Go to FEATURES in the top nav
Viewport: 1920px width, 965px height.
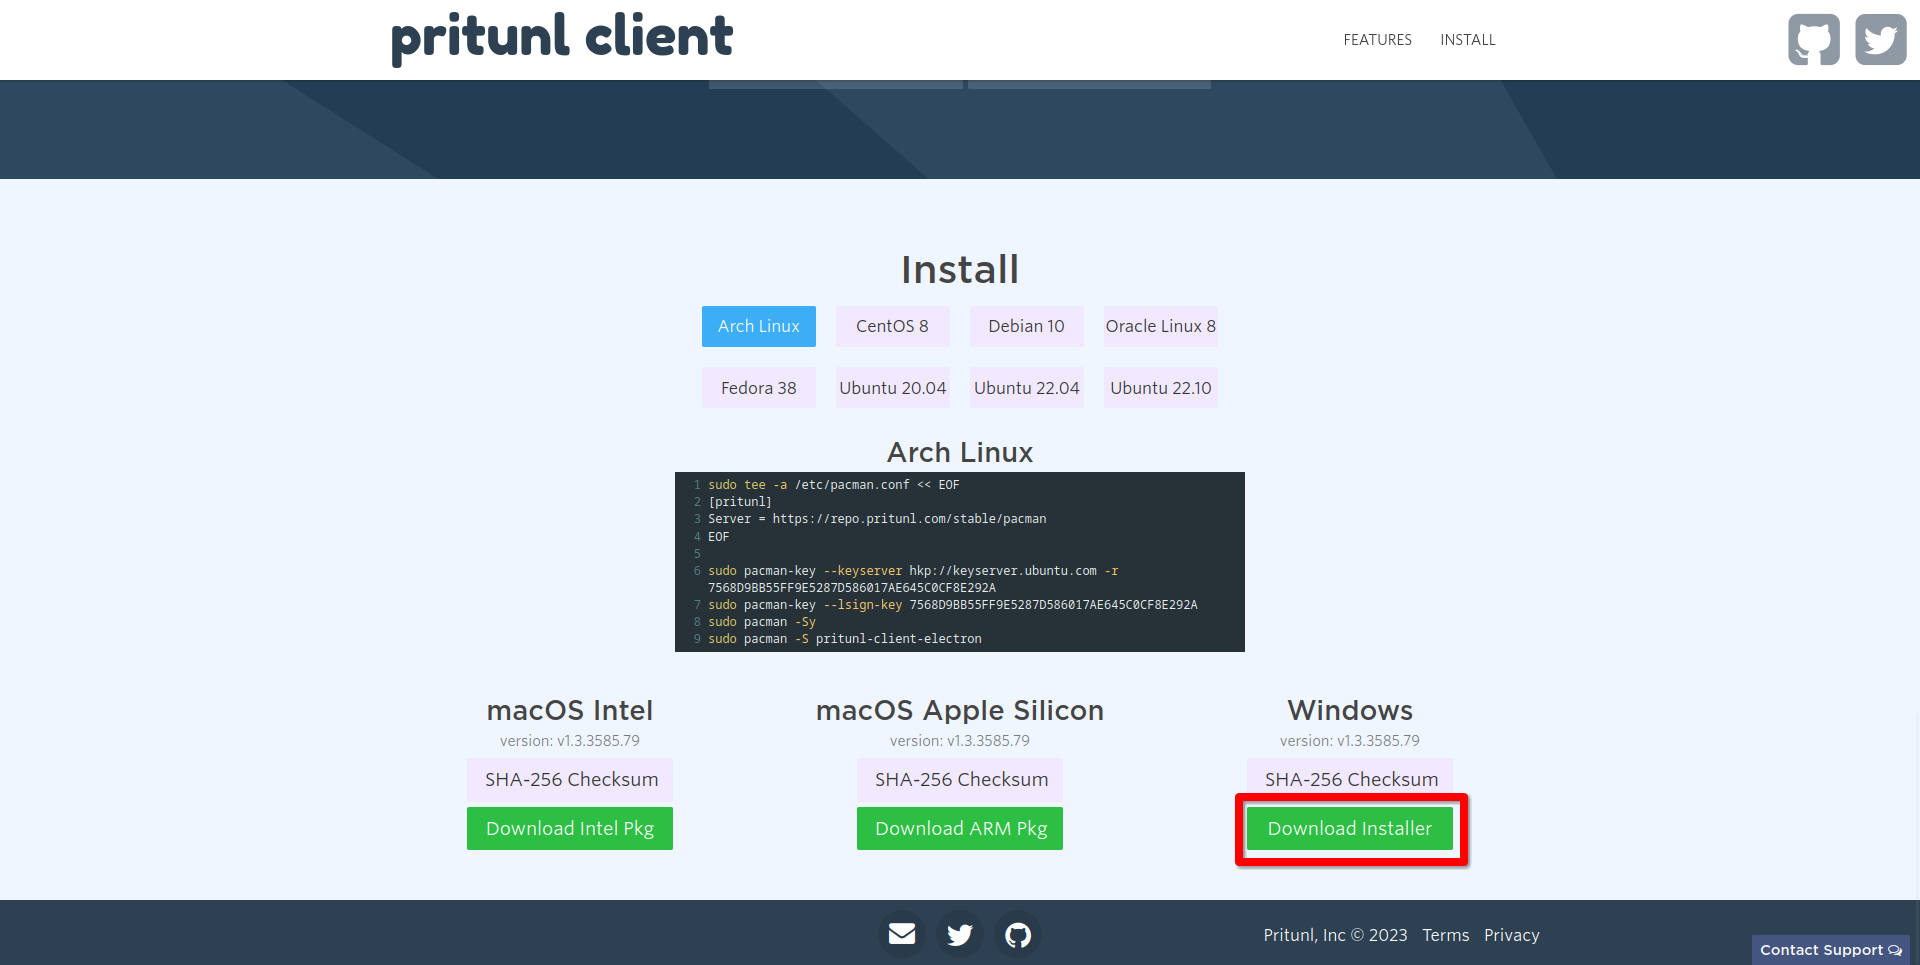[1377, 40]
